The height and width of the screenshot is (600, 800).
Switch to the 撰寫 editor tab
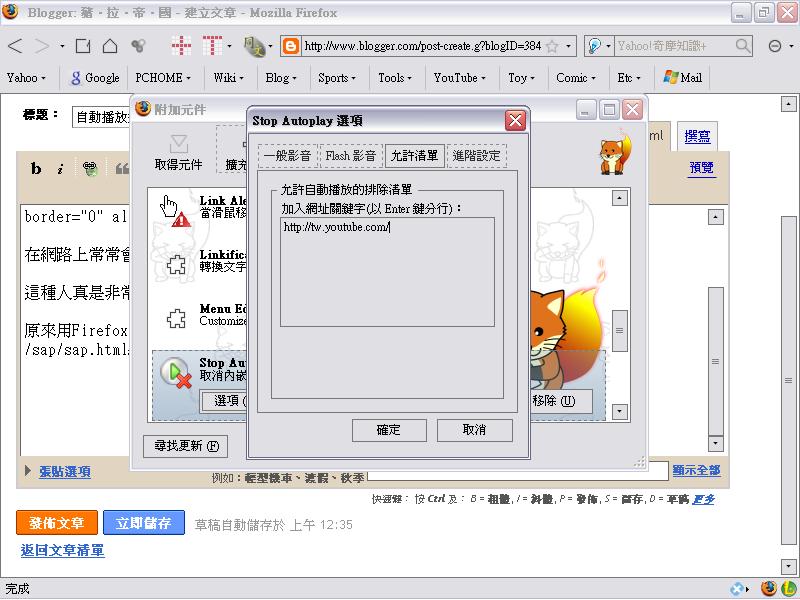point(697,136)
